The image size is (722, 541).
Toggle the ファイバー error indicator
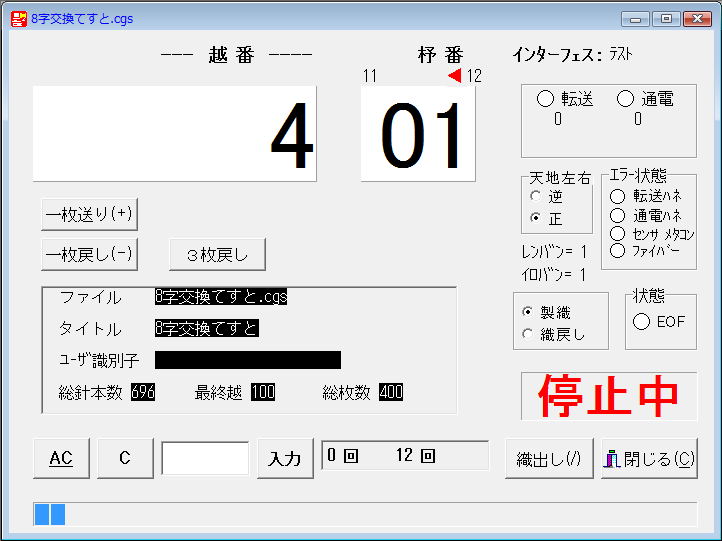pos(617,251)
